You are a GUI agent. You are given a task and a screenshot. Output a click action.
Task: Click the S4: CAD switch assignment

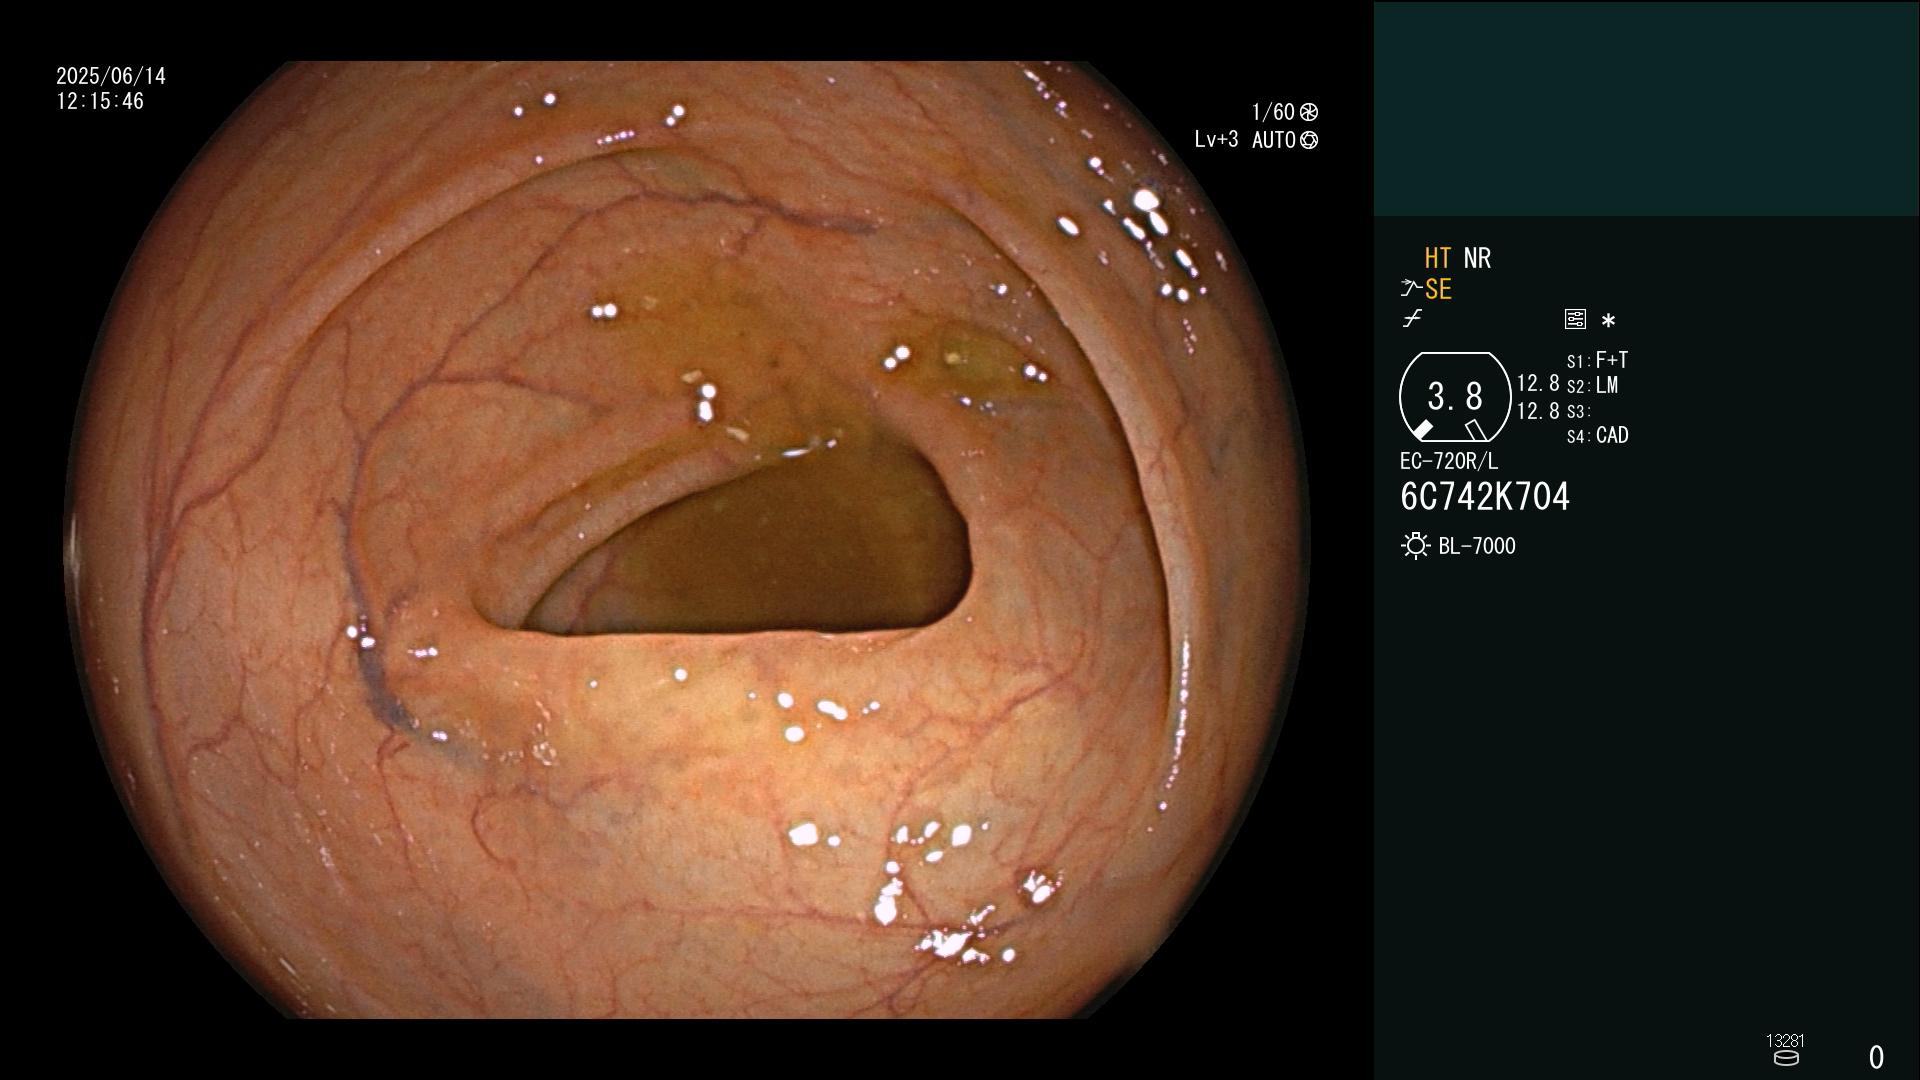pyautogui.click(x=1597, y=435)
